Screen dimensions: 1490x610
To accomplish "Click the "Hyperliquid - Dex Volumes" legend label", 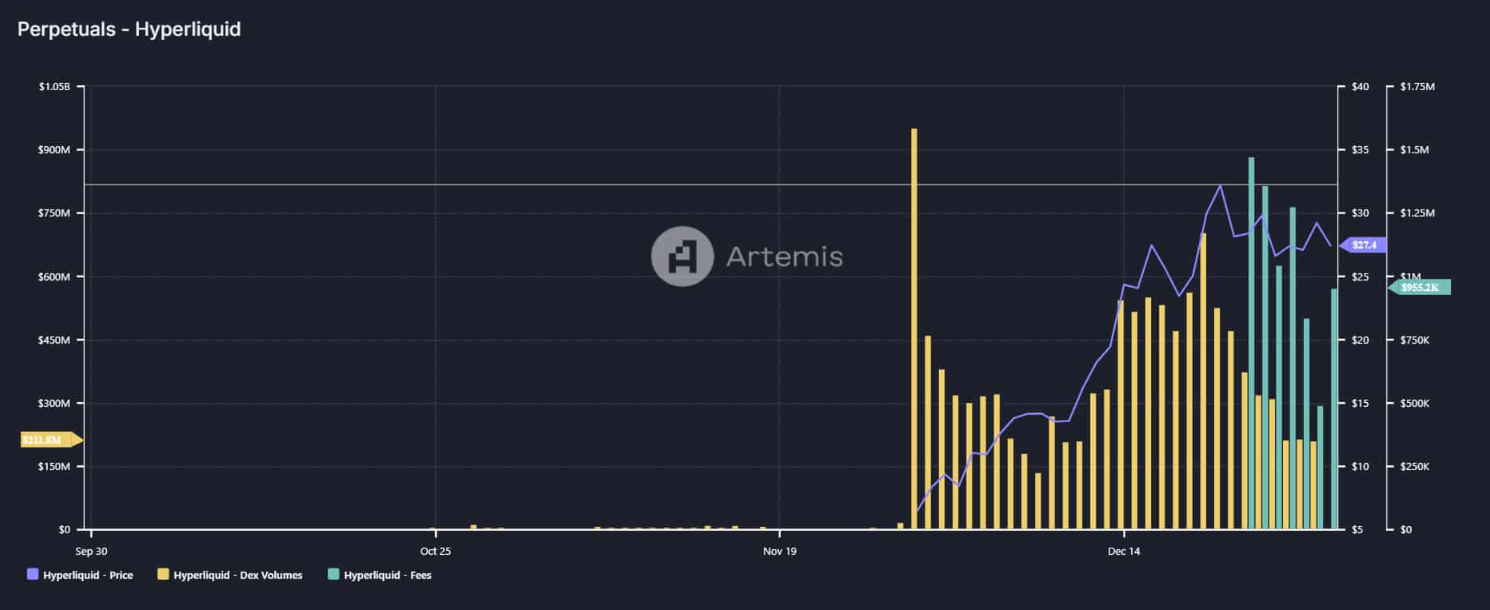I will pos(238,576).
